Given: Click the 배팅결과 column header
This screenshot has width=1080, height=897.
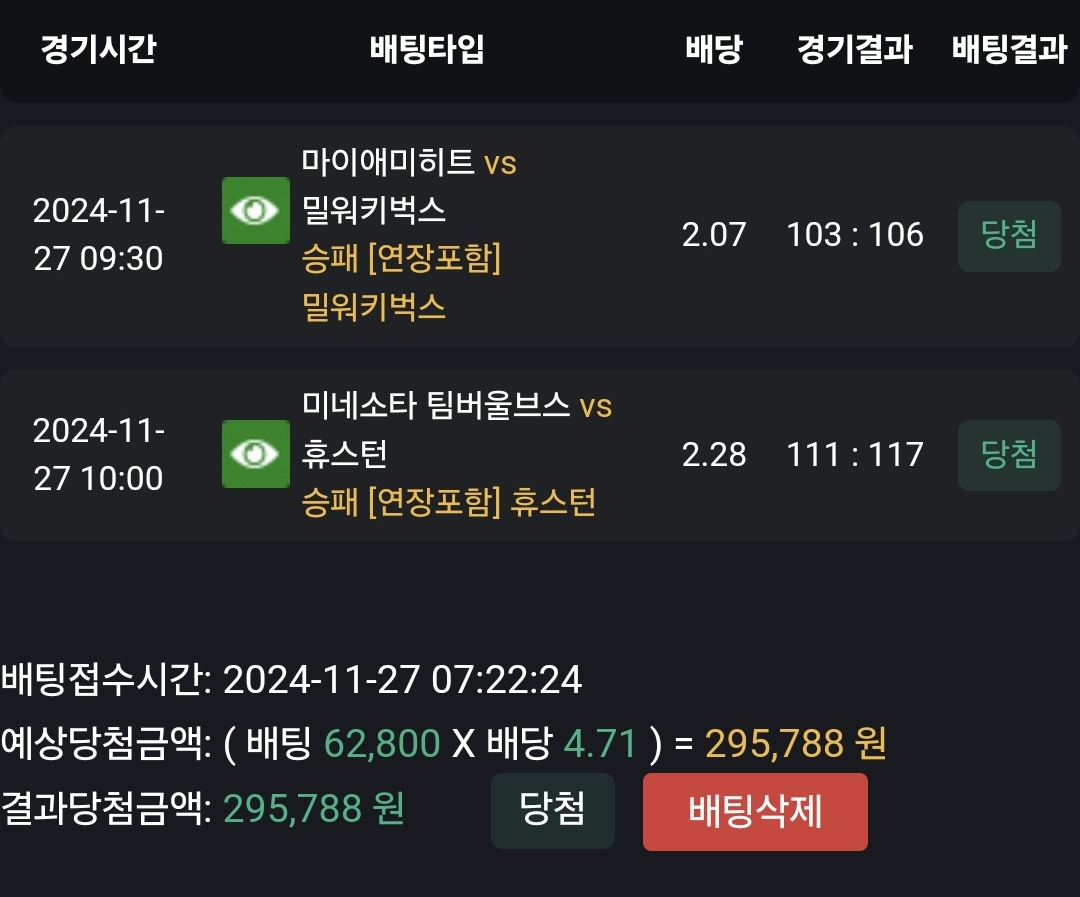Looking at the screenshot, I should pyautogui.click(x=1009, y=49).
